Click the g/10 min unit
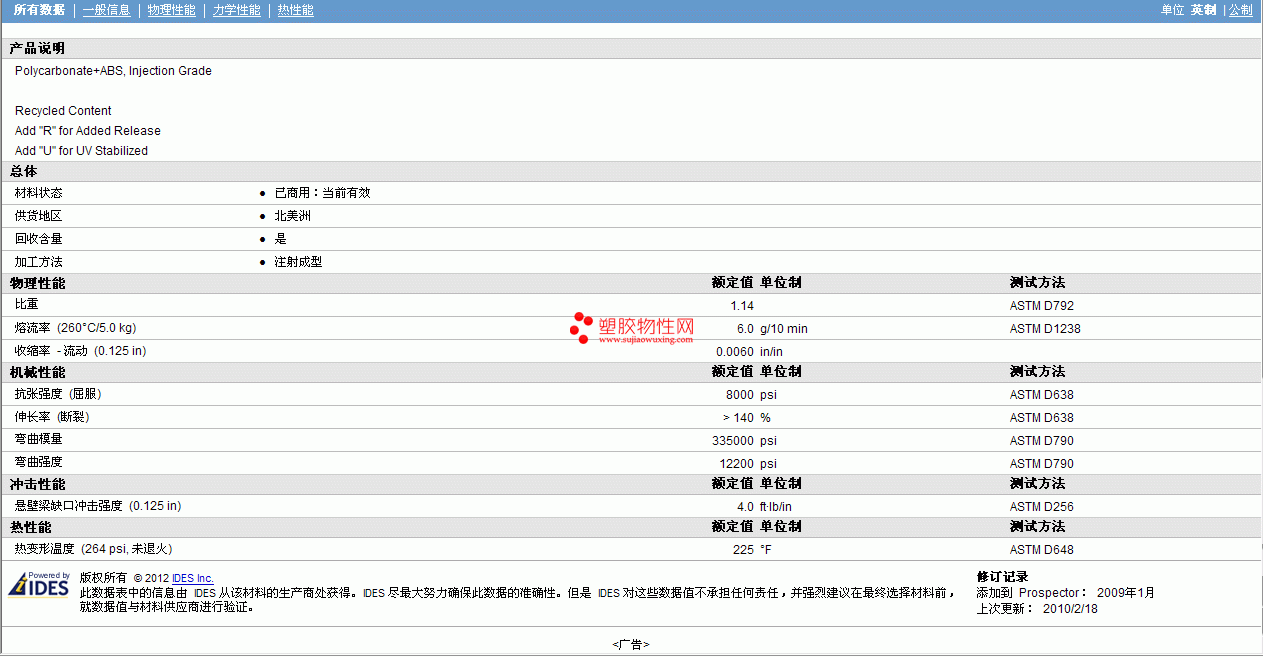 point(784,329)
